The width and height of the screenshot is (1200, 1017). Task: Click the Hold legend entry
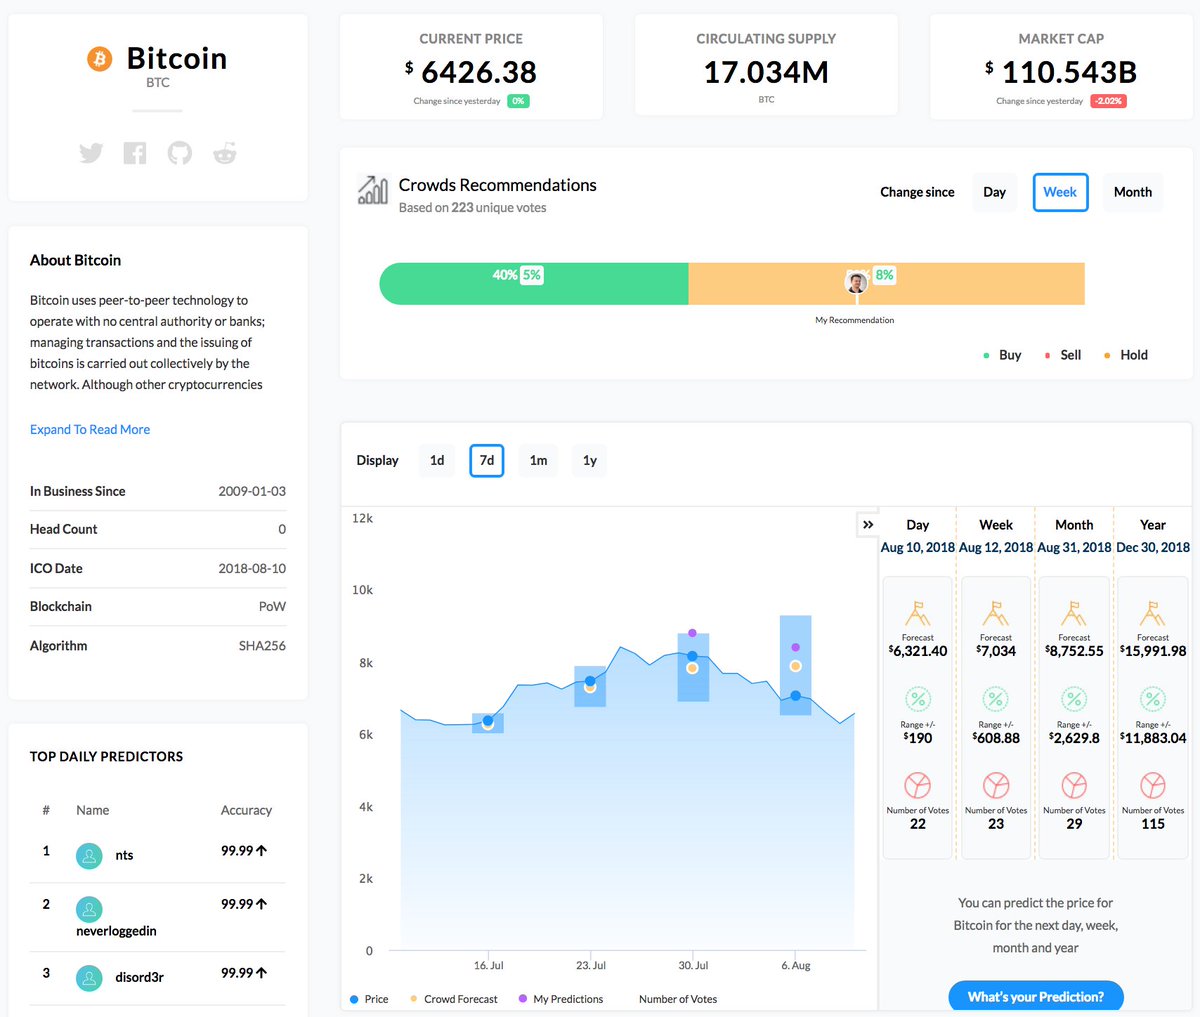click(x=1126, y=355)
